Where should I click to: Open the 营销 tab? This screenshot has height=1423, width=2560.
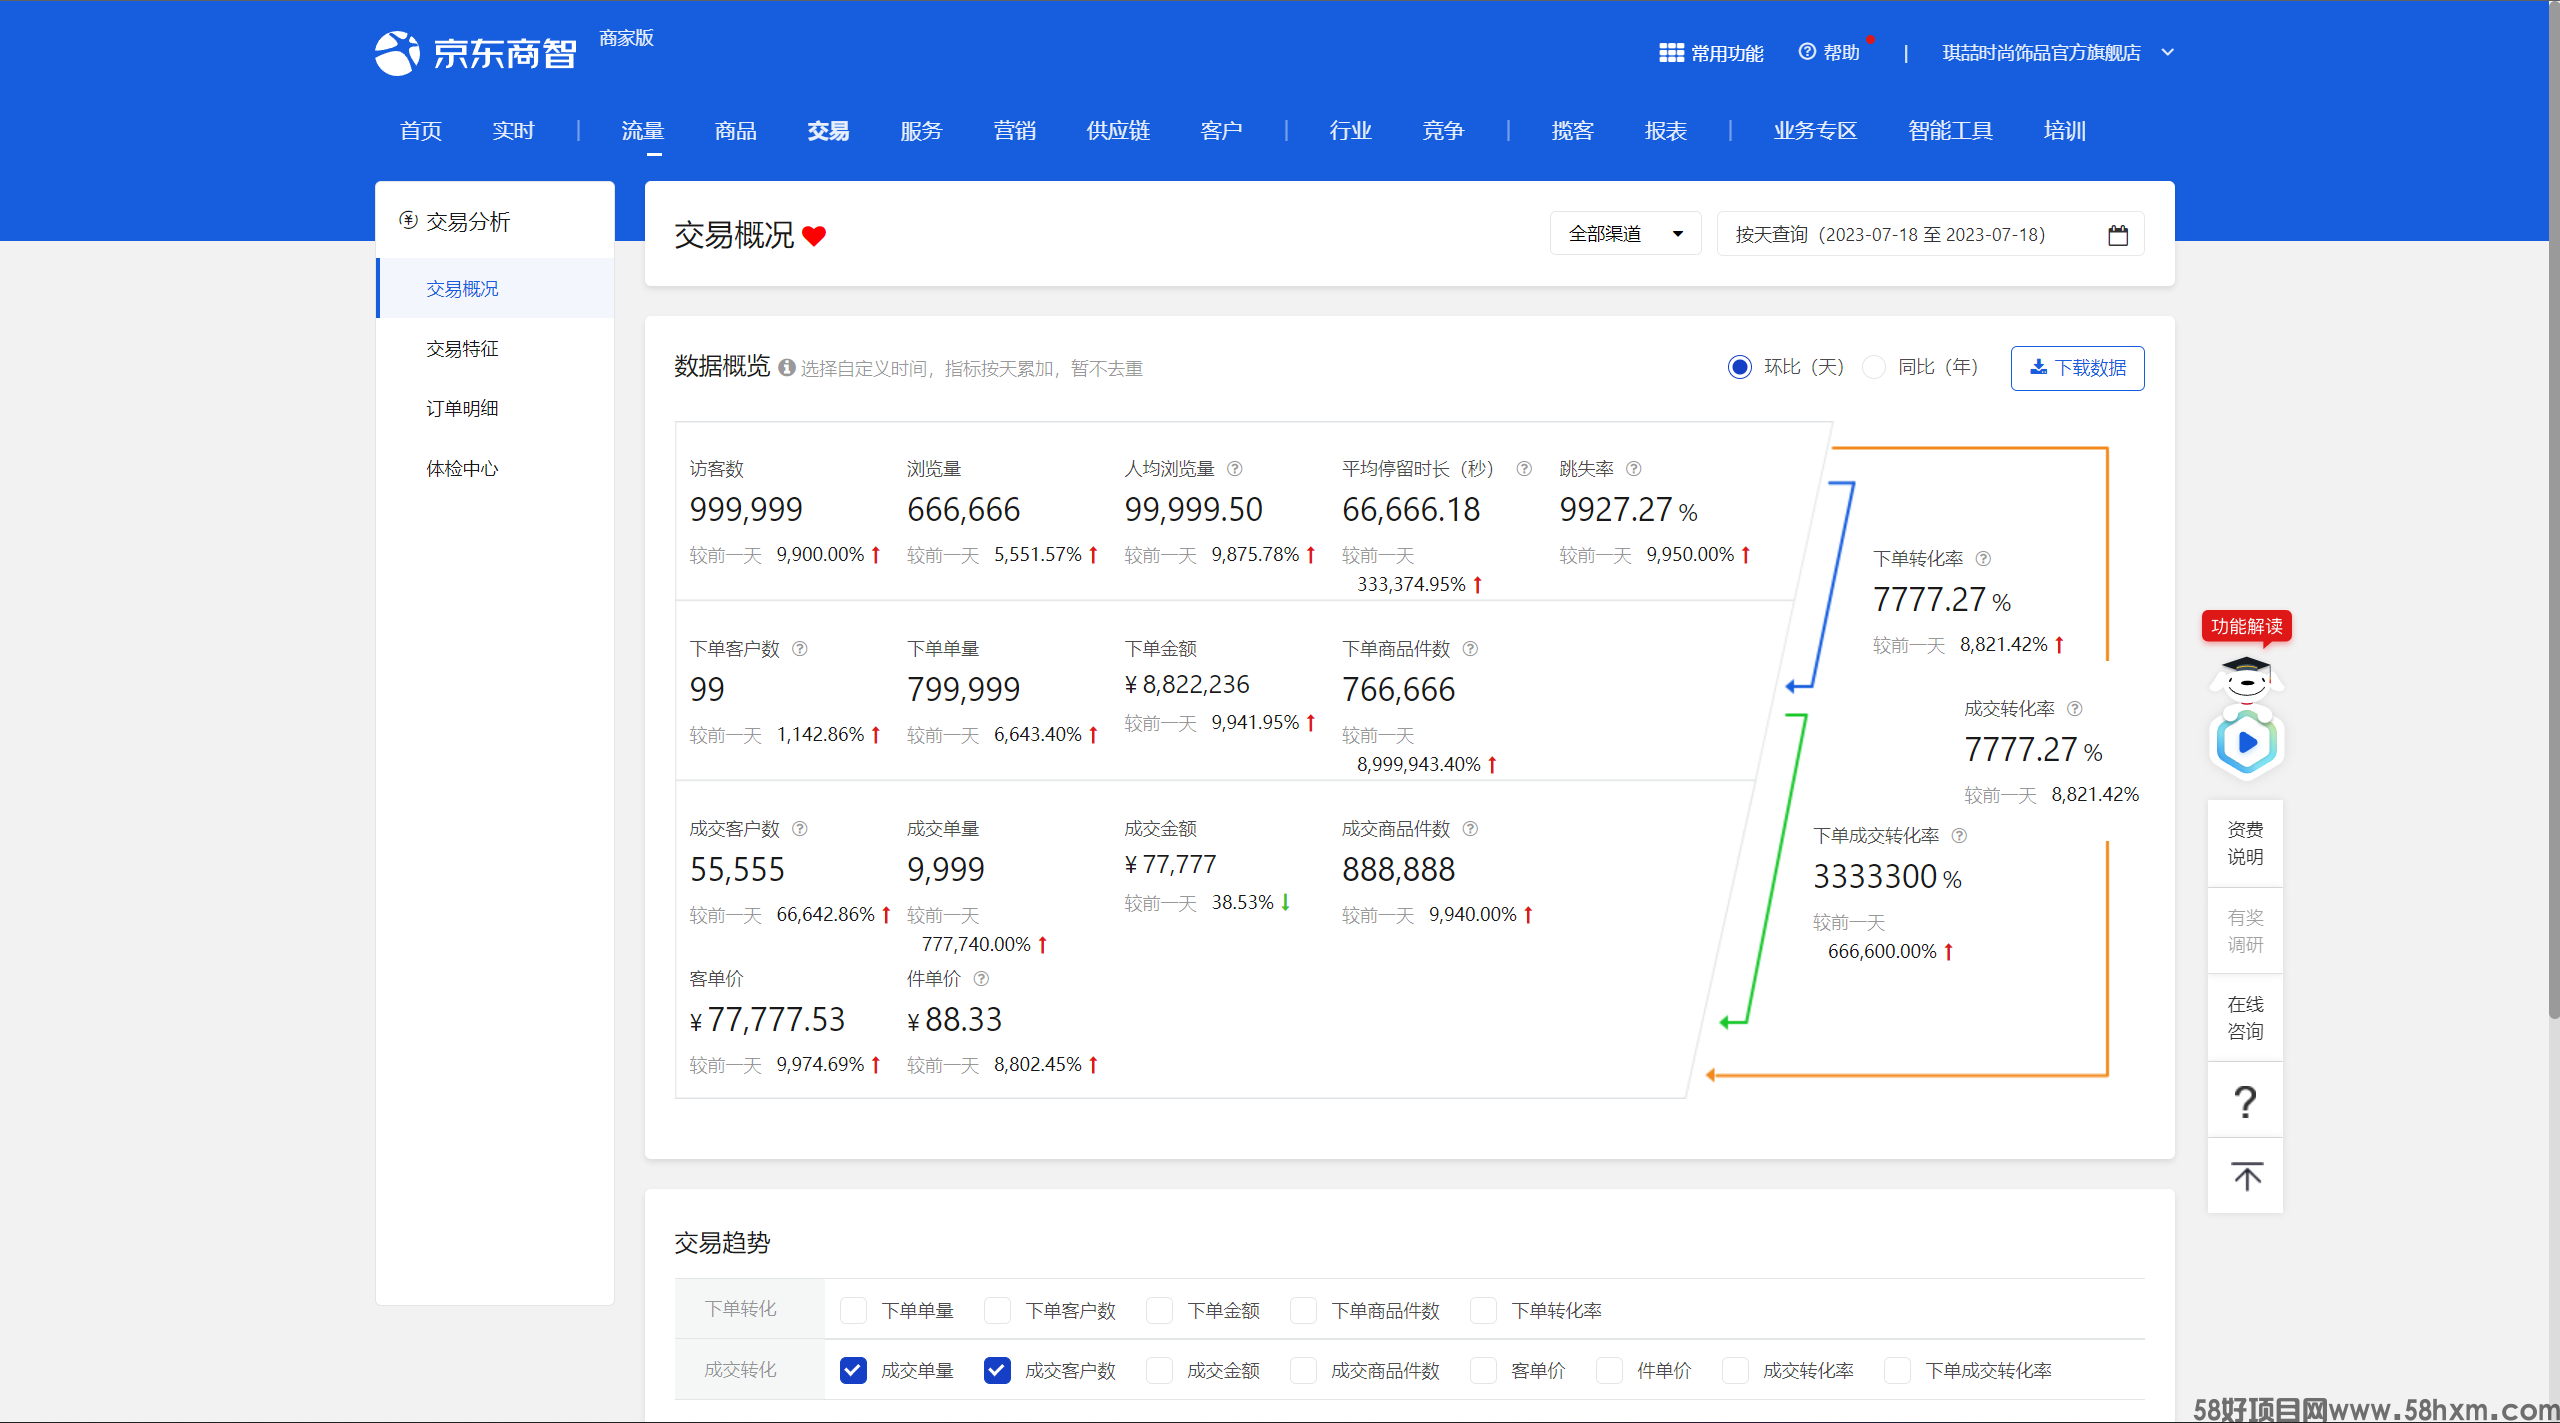click(x=1014, y=131)
